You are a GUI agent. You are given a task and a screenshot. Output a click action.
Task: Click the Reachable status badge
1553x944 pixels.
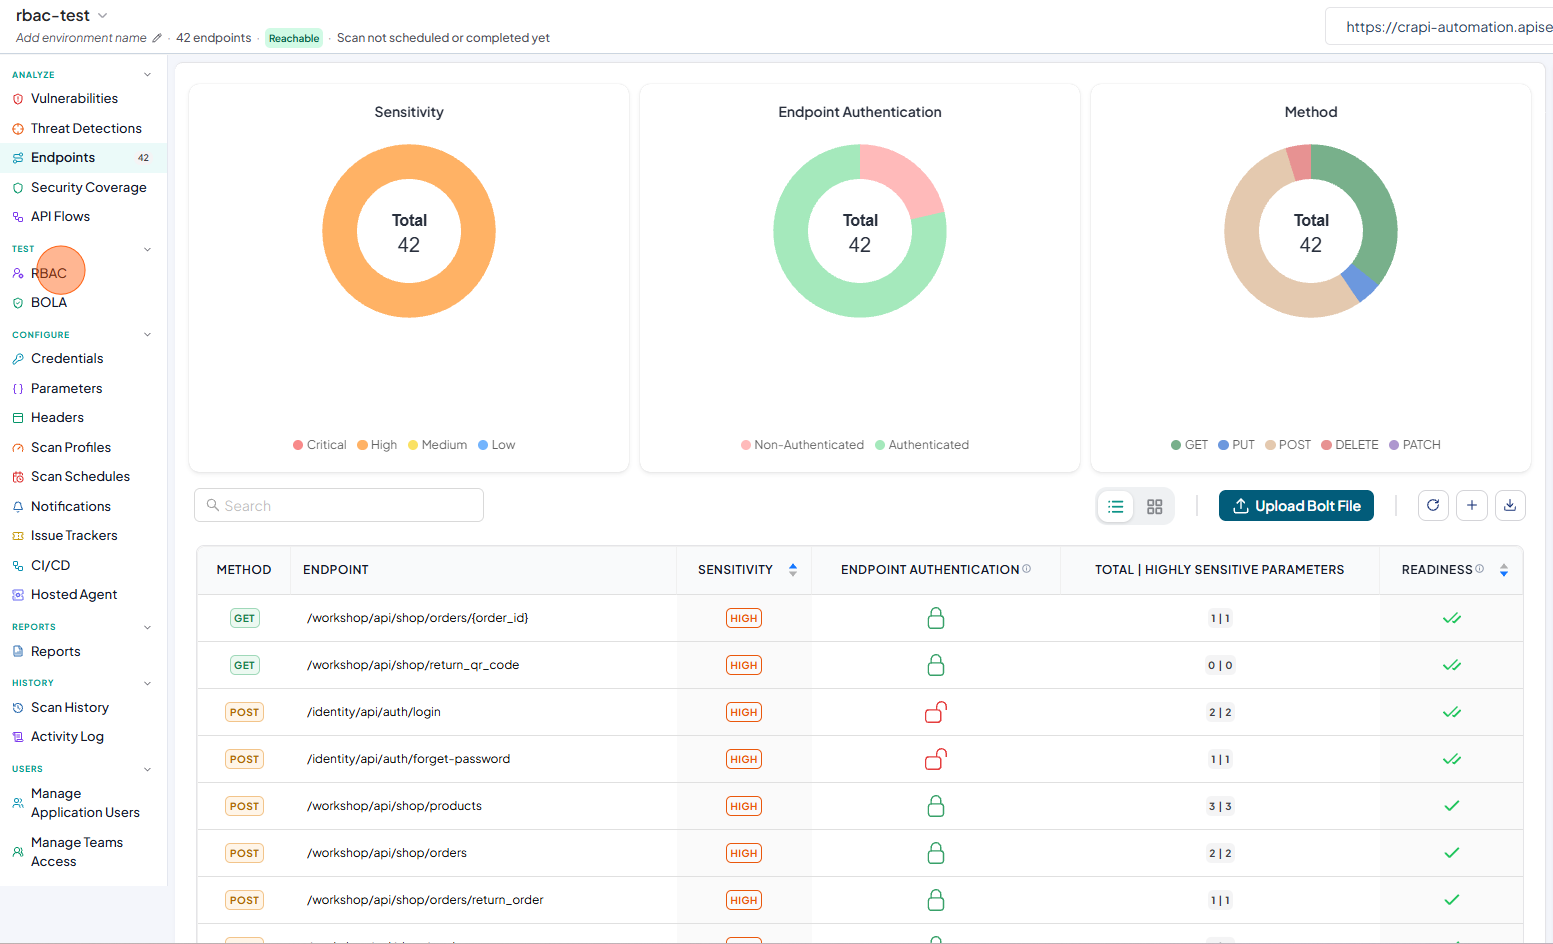pos(294,38)
